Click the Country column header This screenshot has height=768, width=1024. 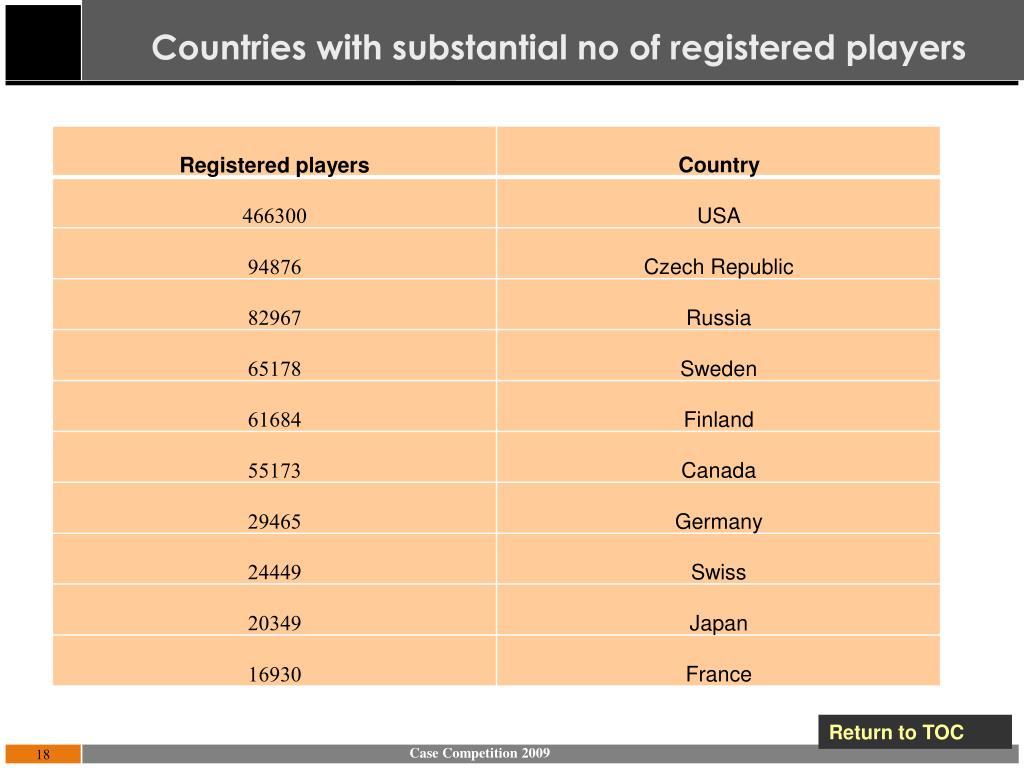click(x=718, y=165)
